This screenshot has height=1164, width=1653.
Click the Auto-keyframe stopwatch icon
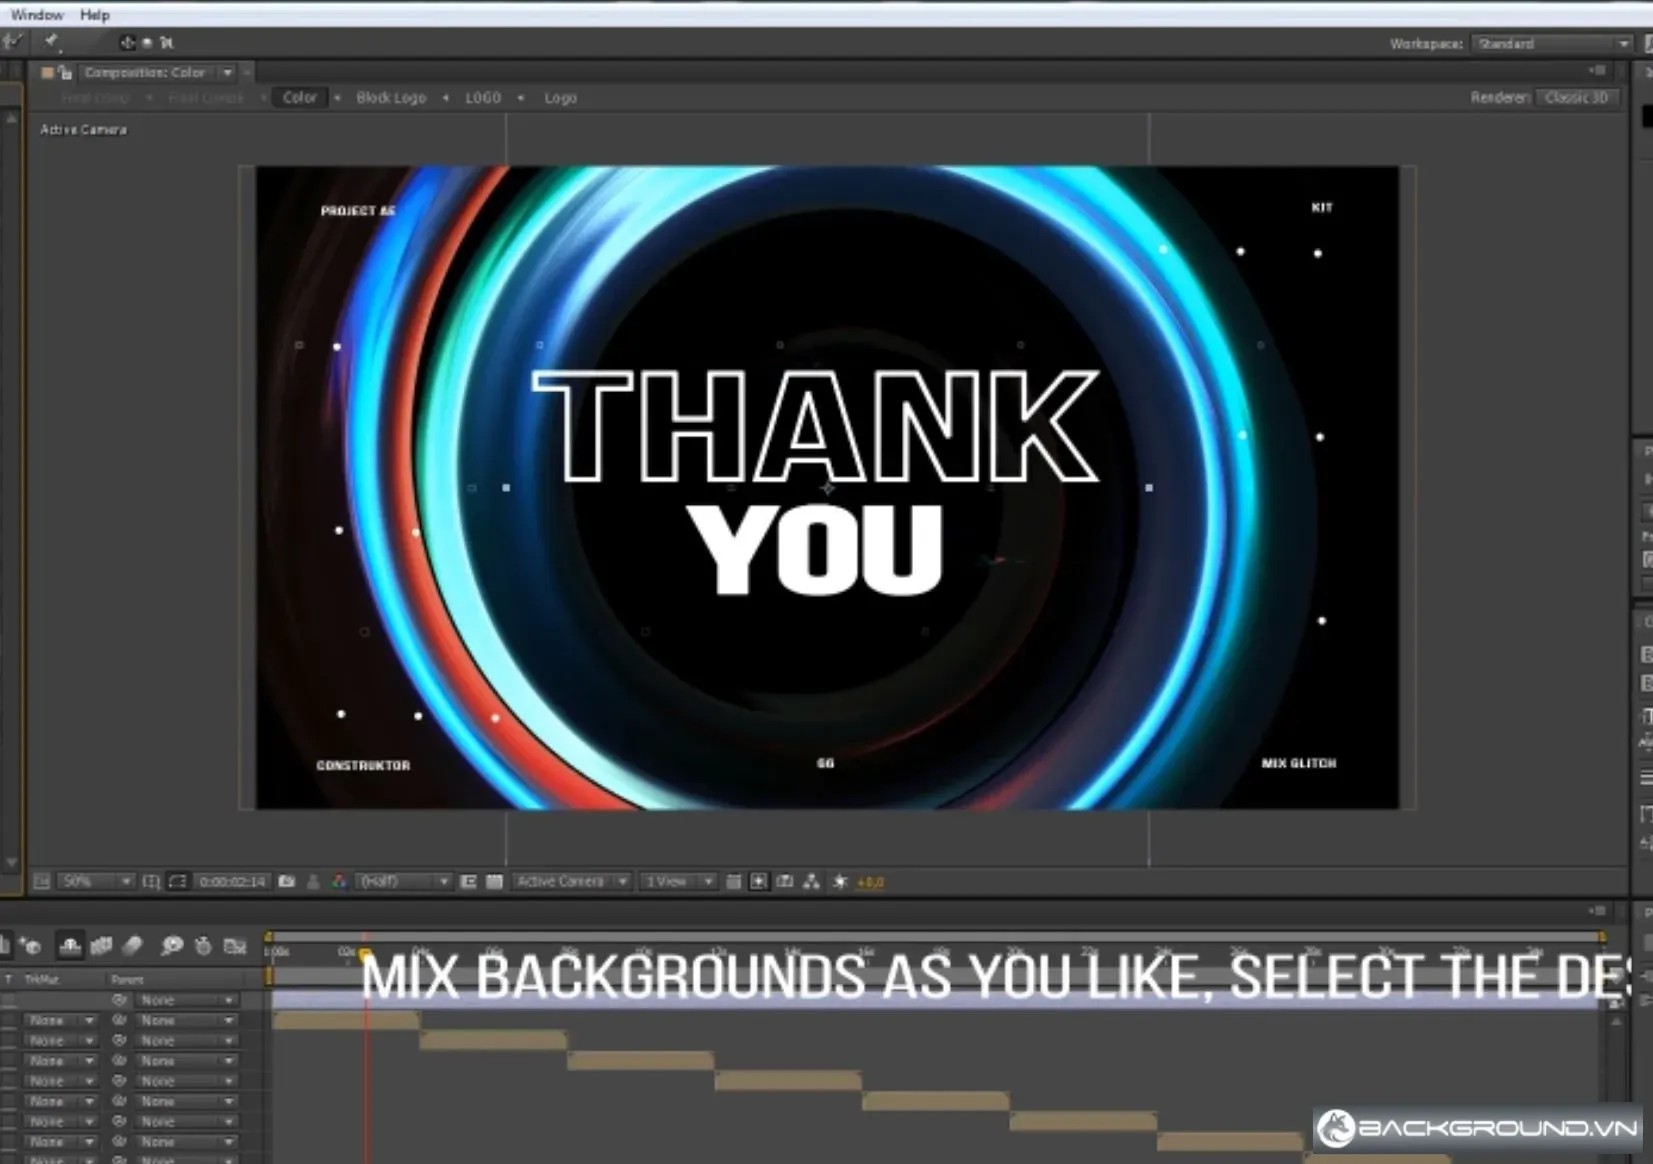(x=203, y=945)
